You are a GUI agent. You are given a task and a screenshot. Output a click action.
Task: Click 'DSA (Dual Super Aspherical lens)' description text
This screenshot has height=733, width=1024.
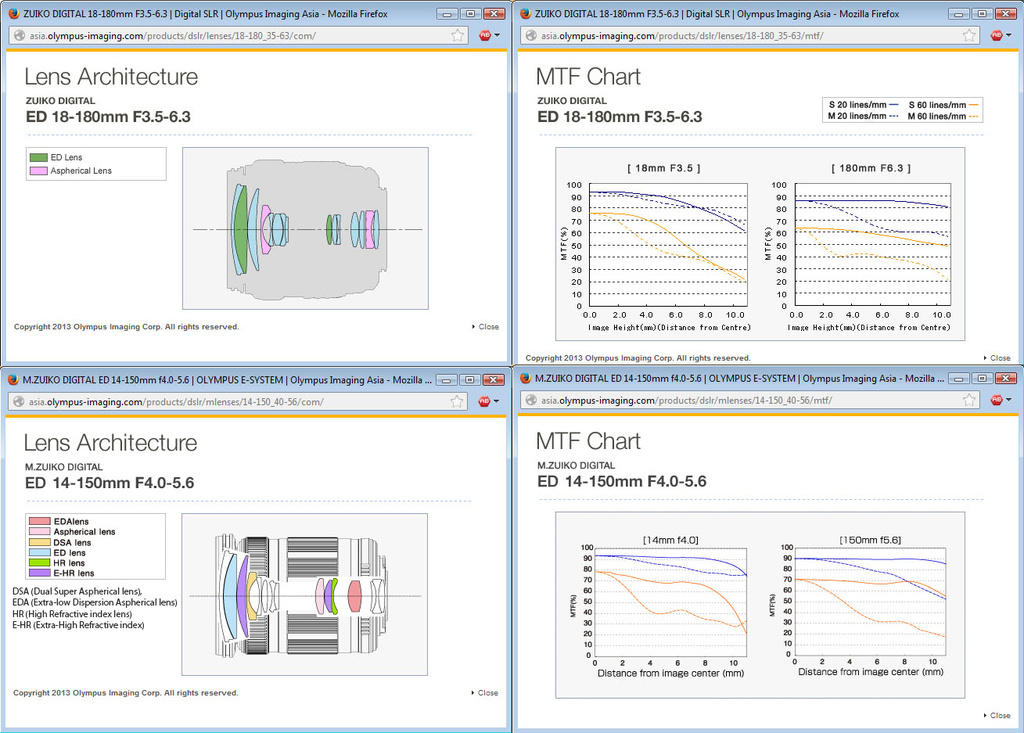(x=77, y=591)
